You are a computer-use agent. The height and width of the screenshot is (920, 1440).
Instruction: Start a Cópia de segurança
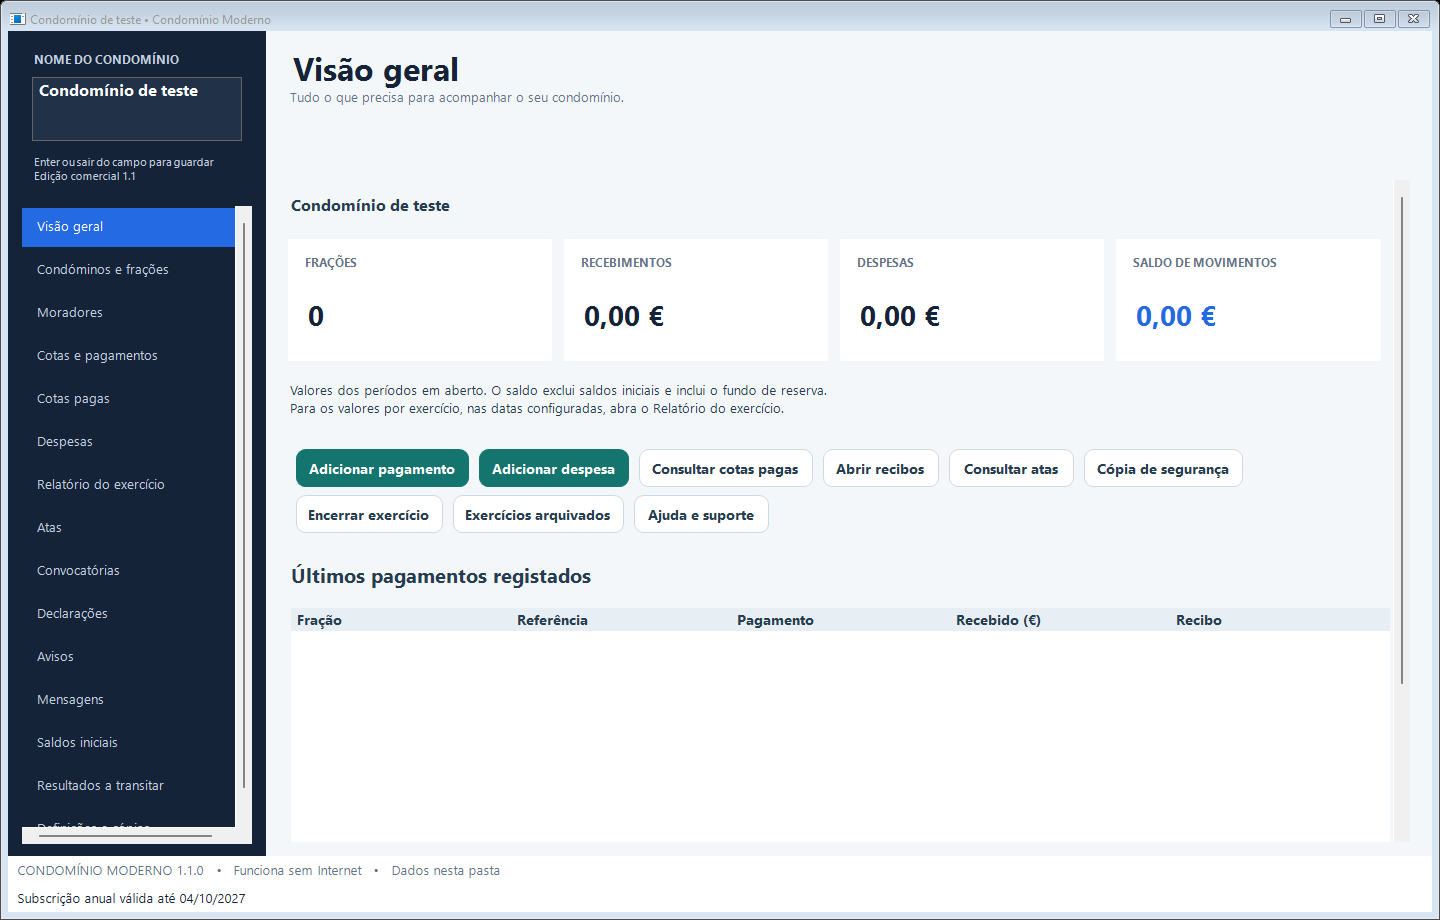(x=1163, y=469)
